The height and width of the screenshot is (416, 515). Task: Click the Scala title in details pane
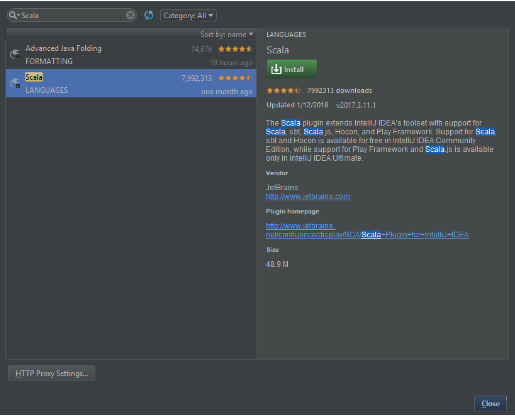pos(278,50)
